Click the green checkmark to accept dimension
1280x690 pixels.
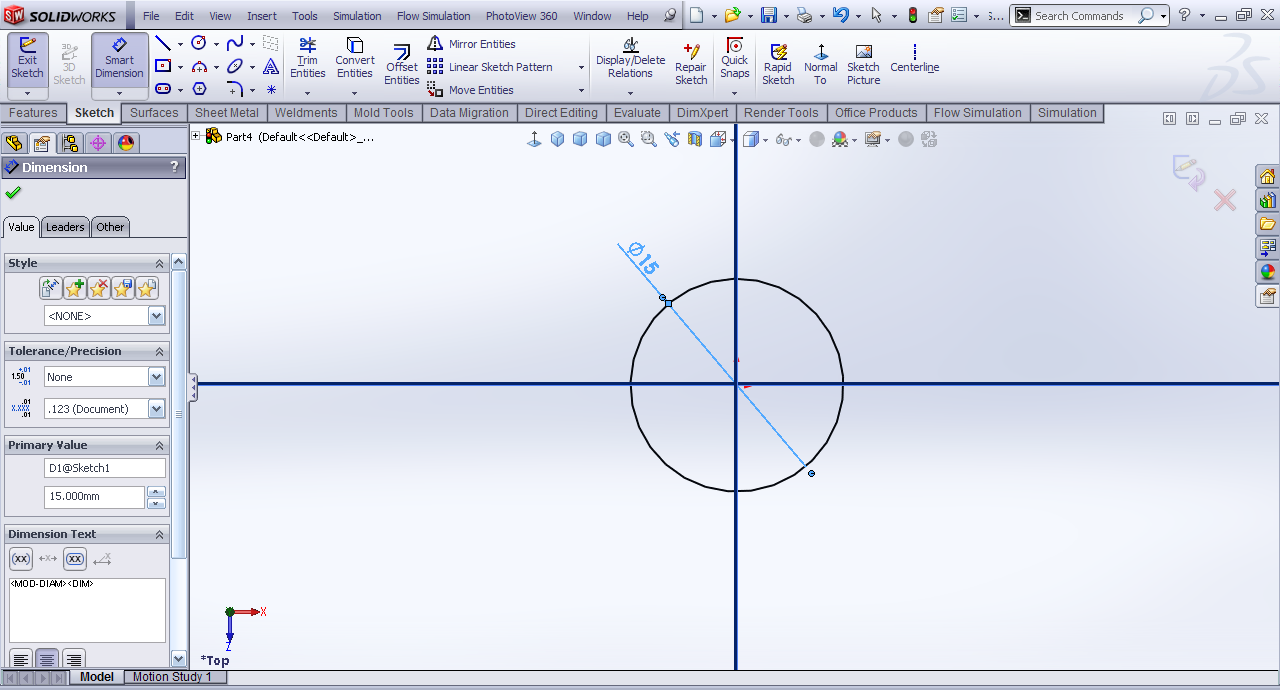(x=13, y=193)
